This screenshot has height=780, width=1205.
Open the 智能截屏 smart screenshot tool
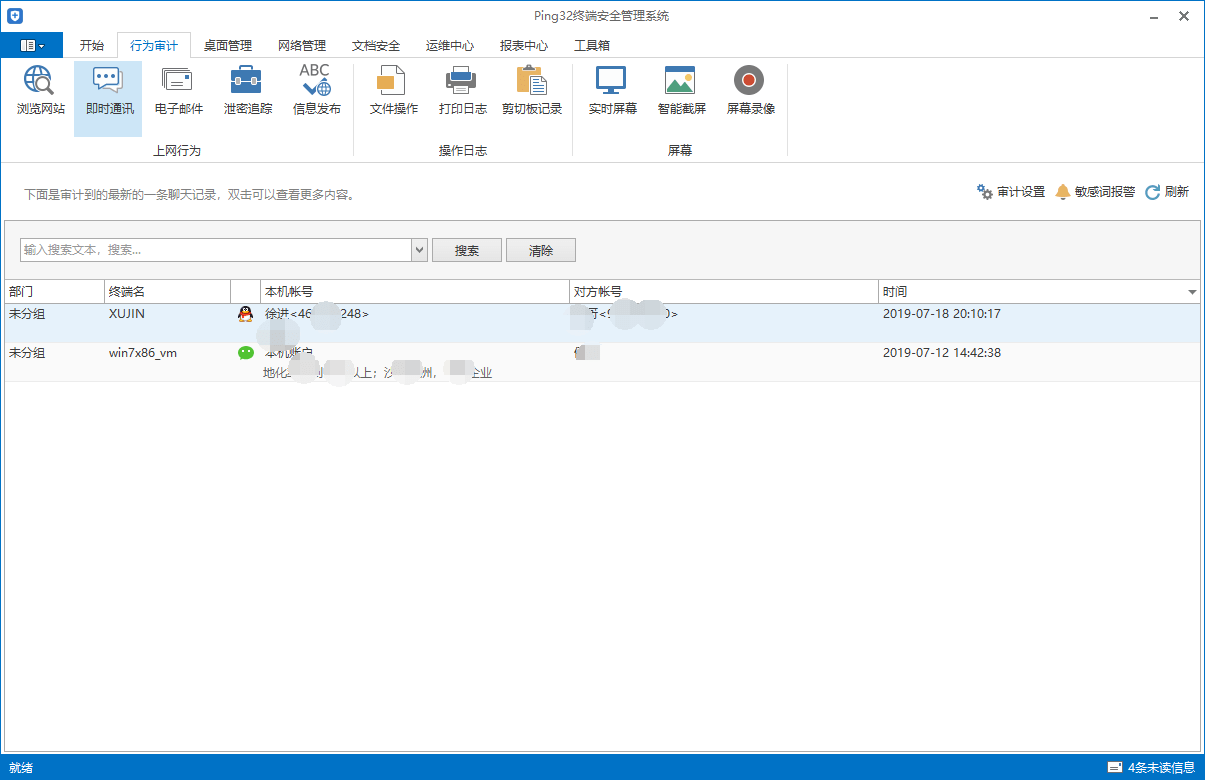point(681,91)
